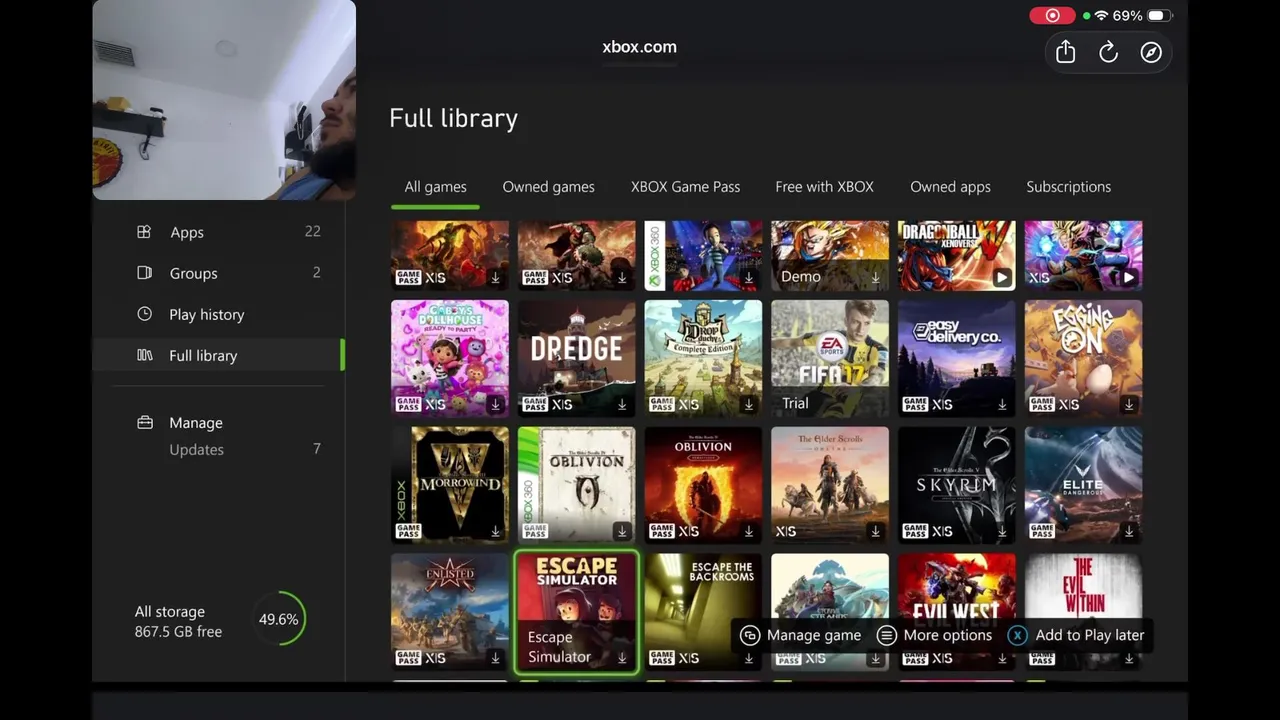Screen dimensions: 1280x720
Task: Reload the page with the refresh icon
Action: click(1108, 53)
